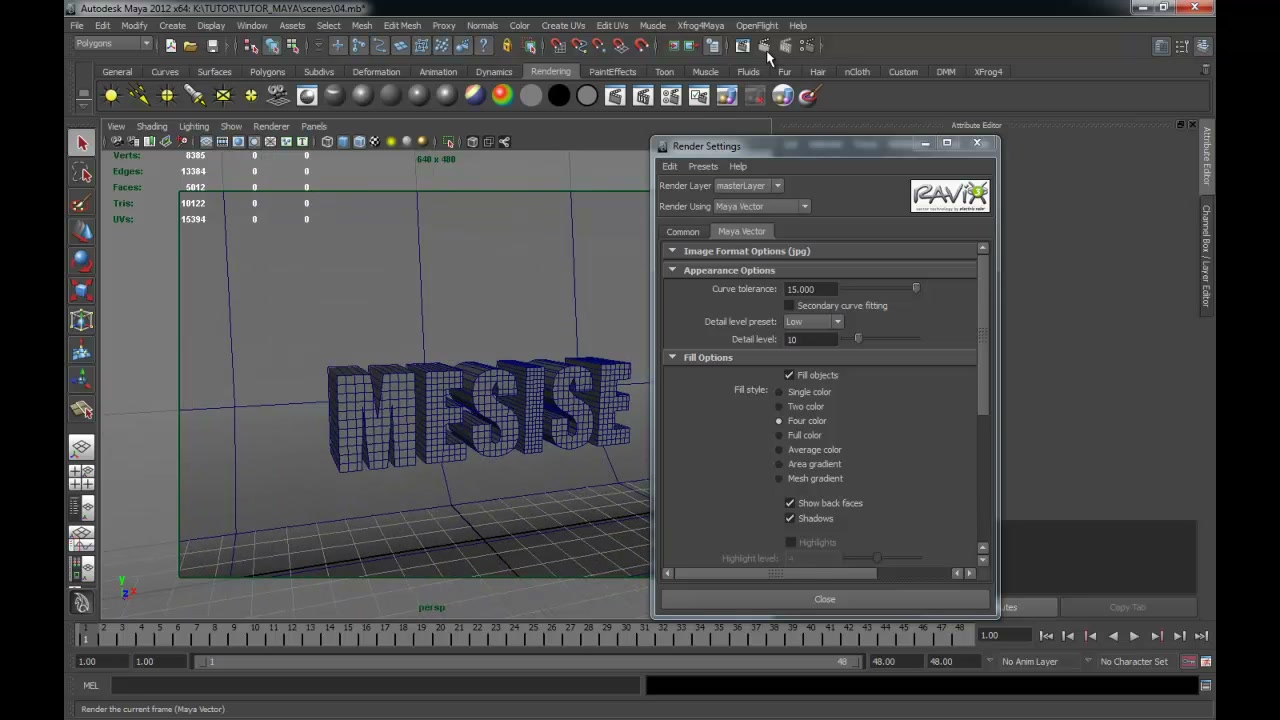
Task: Open the Edit Mesh menu
Action: (402, 26)
